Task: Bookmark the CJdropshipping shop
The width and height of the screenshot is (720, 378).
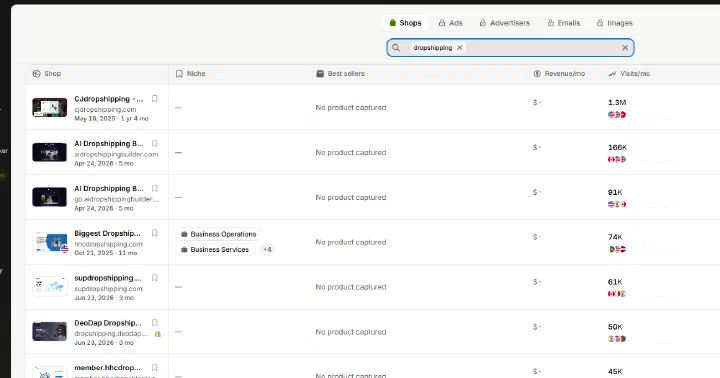Action: tap(155, 99)
